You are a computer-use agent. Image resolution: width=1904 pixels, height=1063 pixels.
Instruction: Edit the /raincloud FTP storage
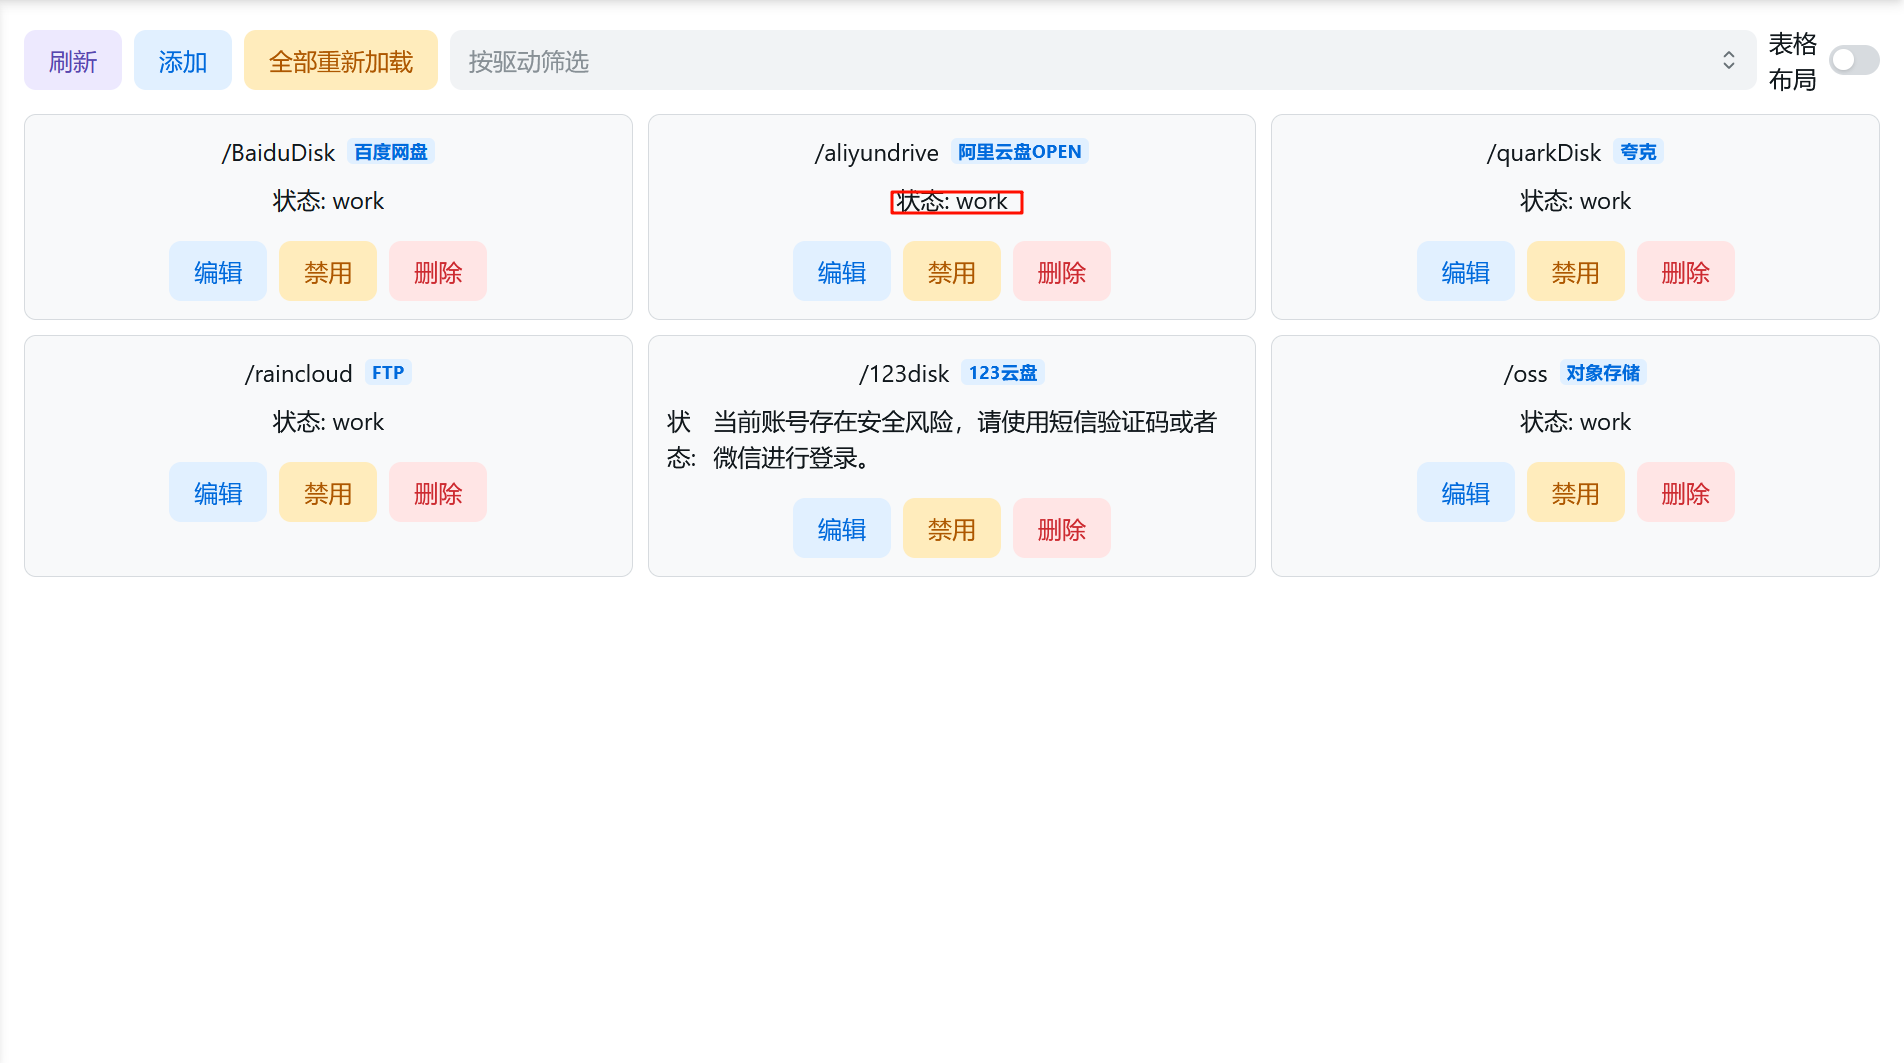coord(218,492)
